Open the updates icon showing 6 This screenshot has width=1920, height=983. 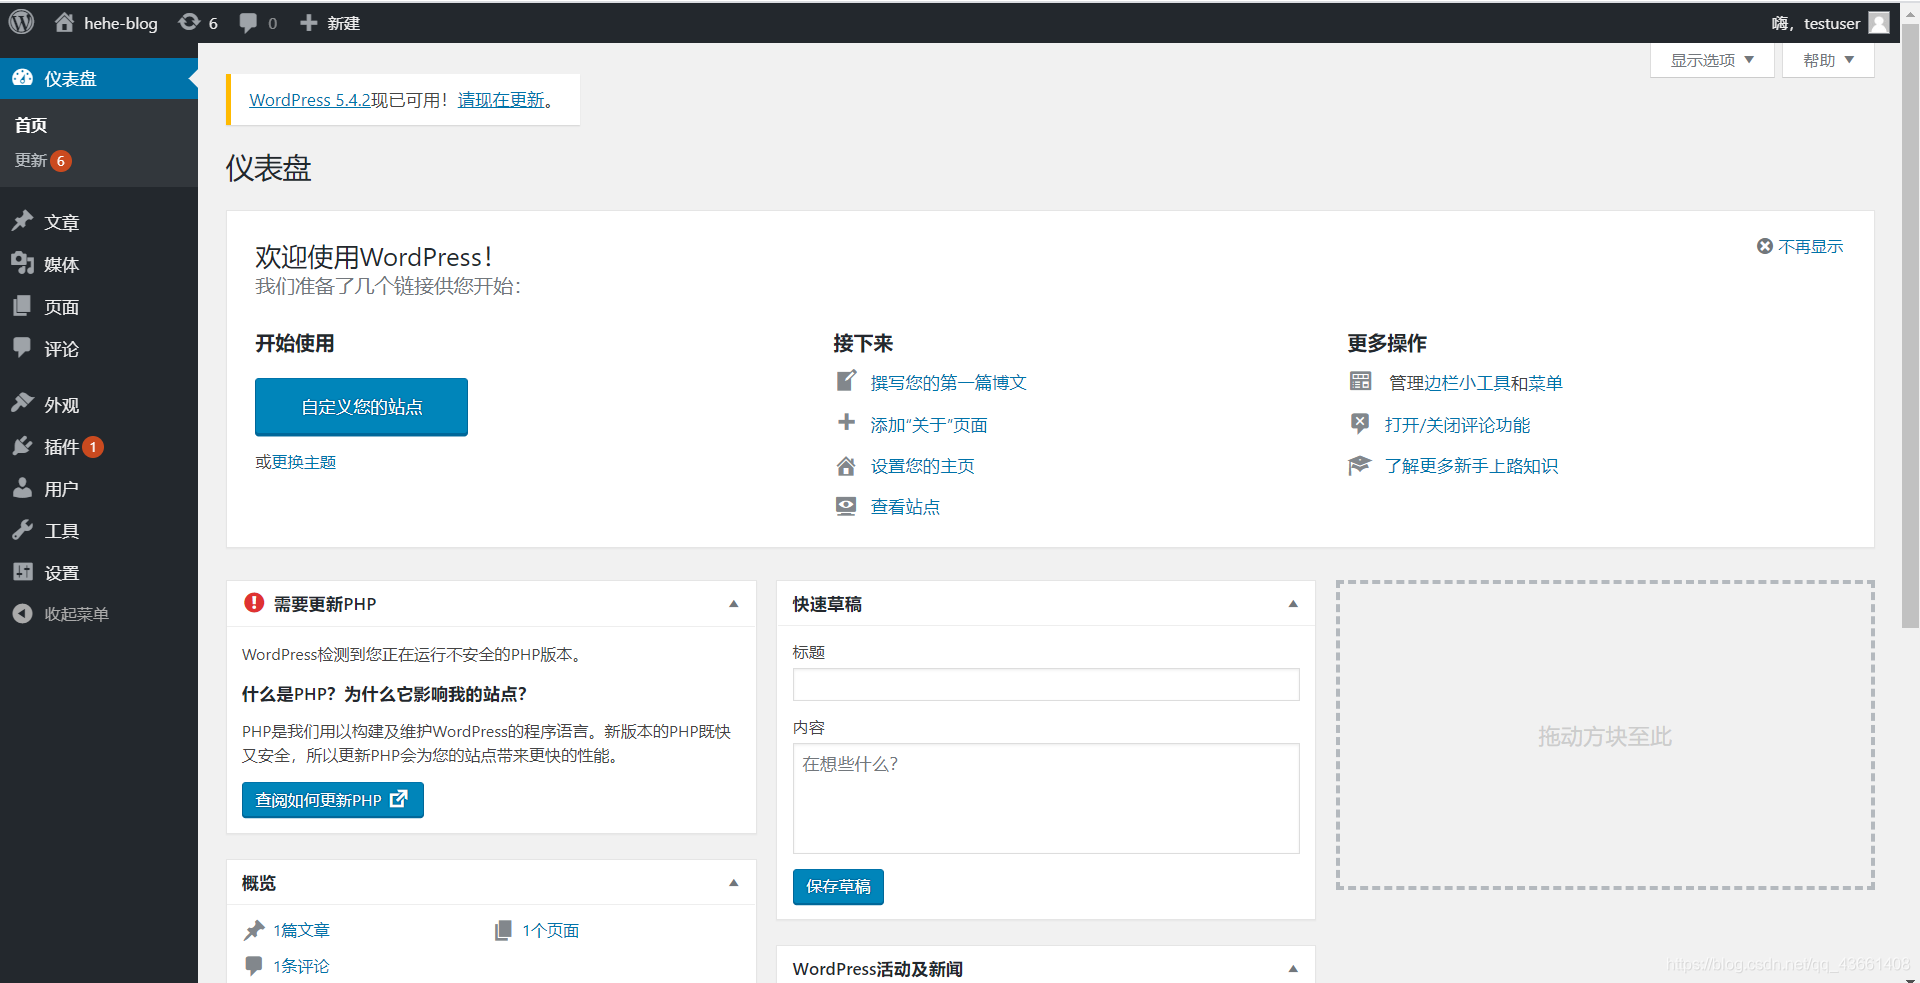[189, 22]
